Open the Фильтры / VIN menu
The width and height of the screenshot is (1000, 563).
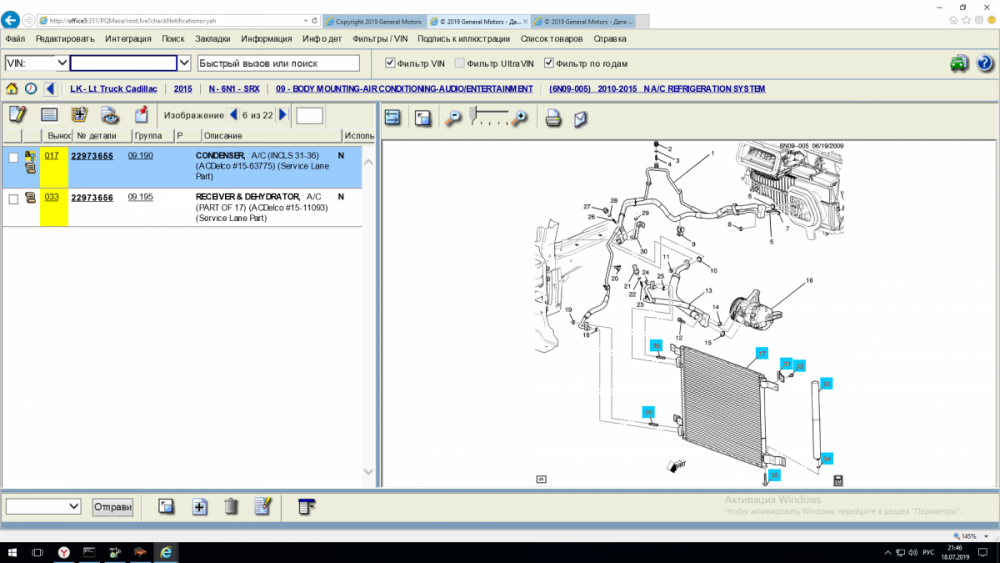point(381,39)
